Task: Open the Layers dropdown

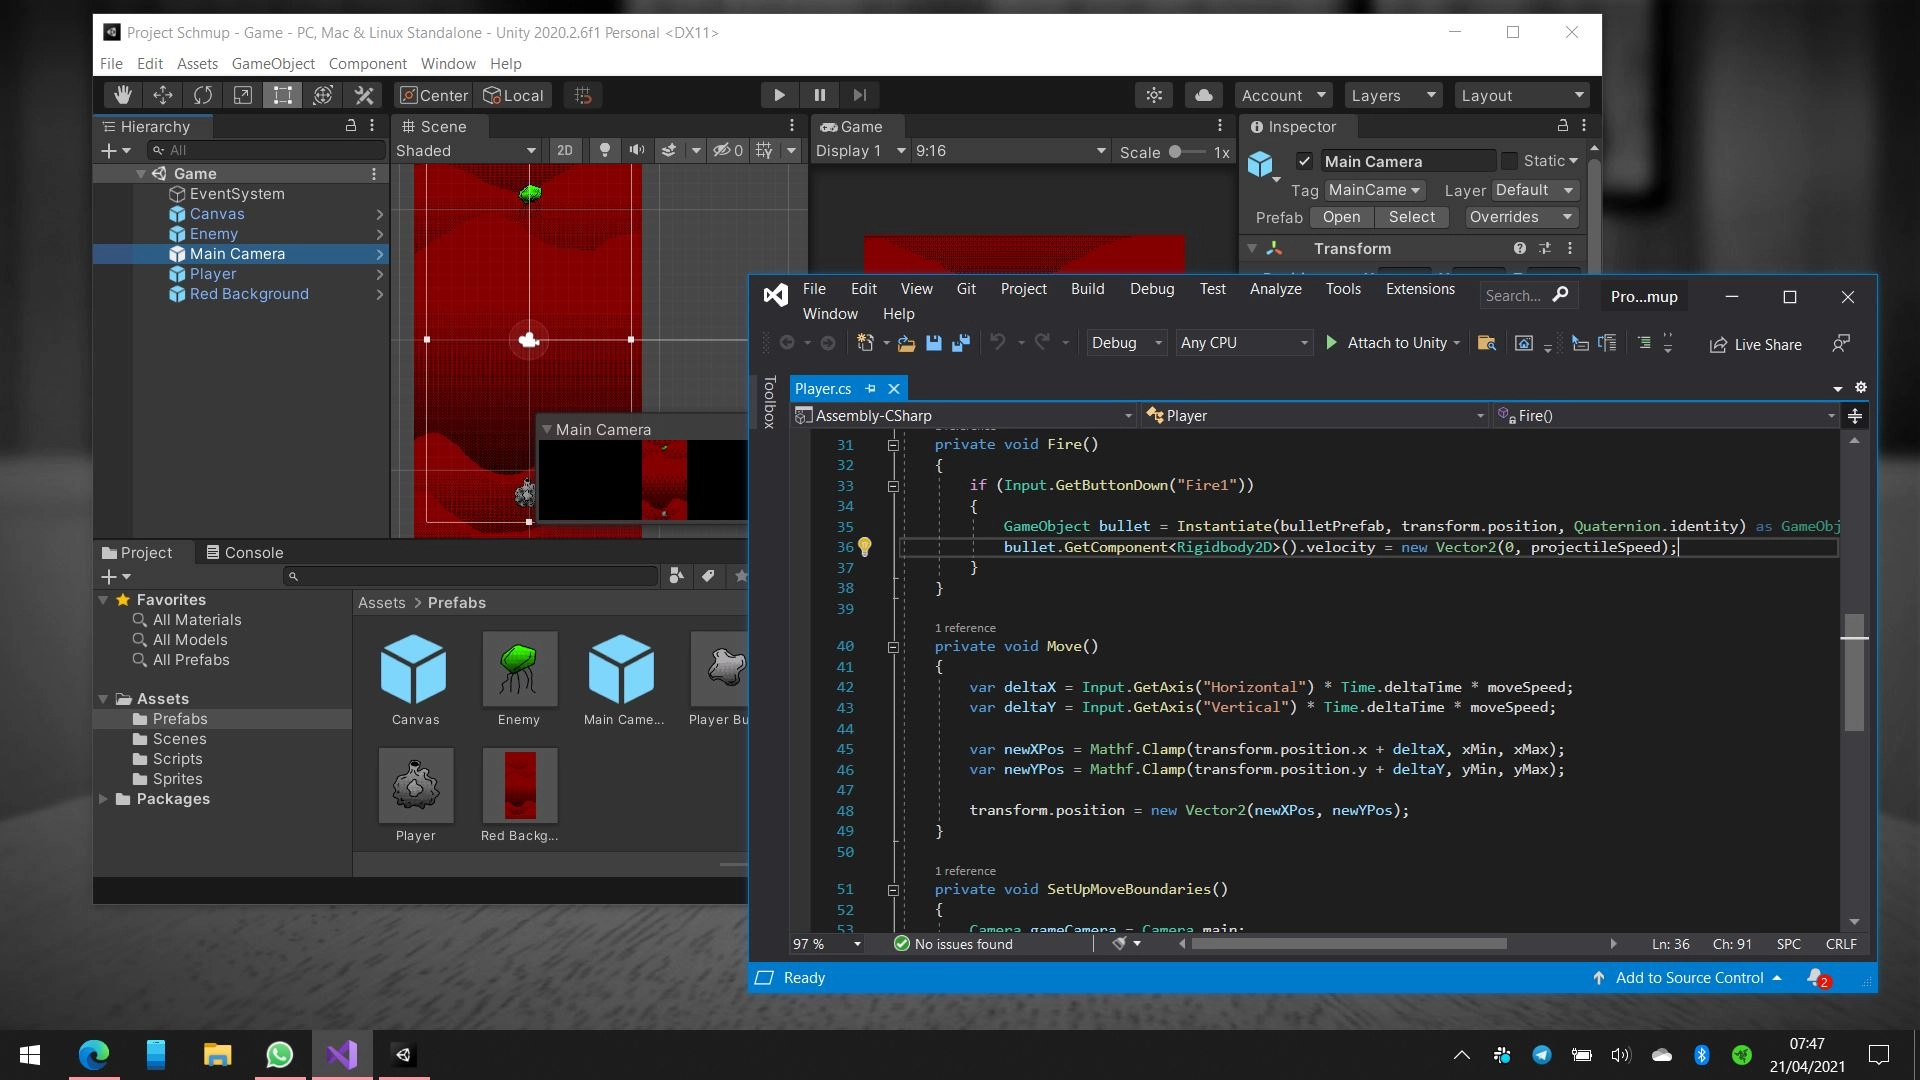Action: 1392,95
